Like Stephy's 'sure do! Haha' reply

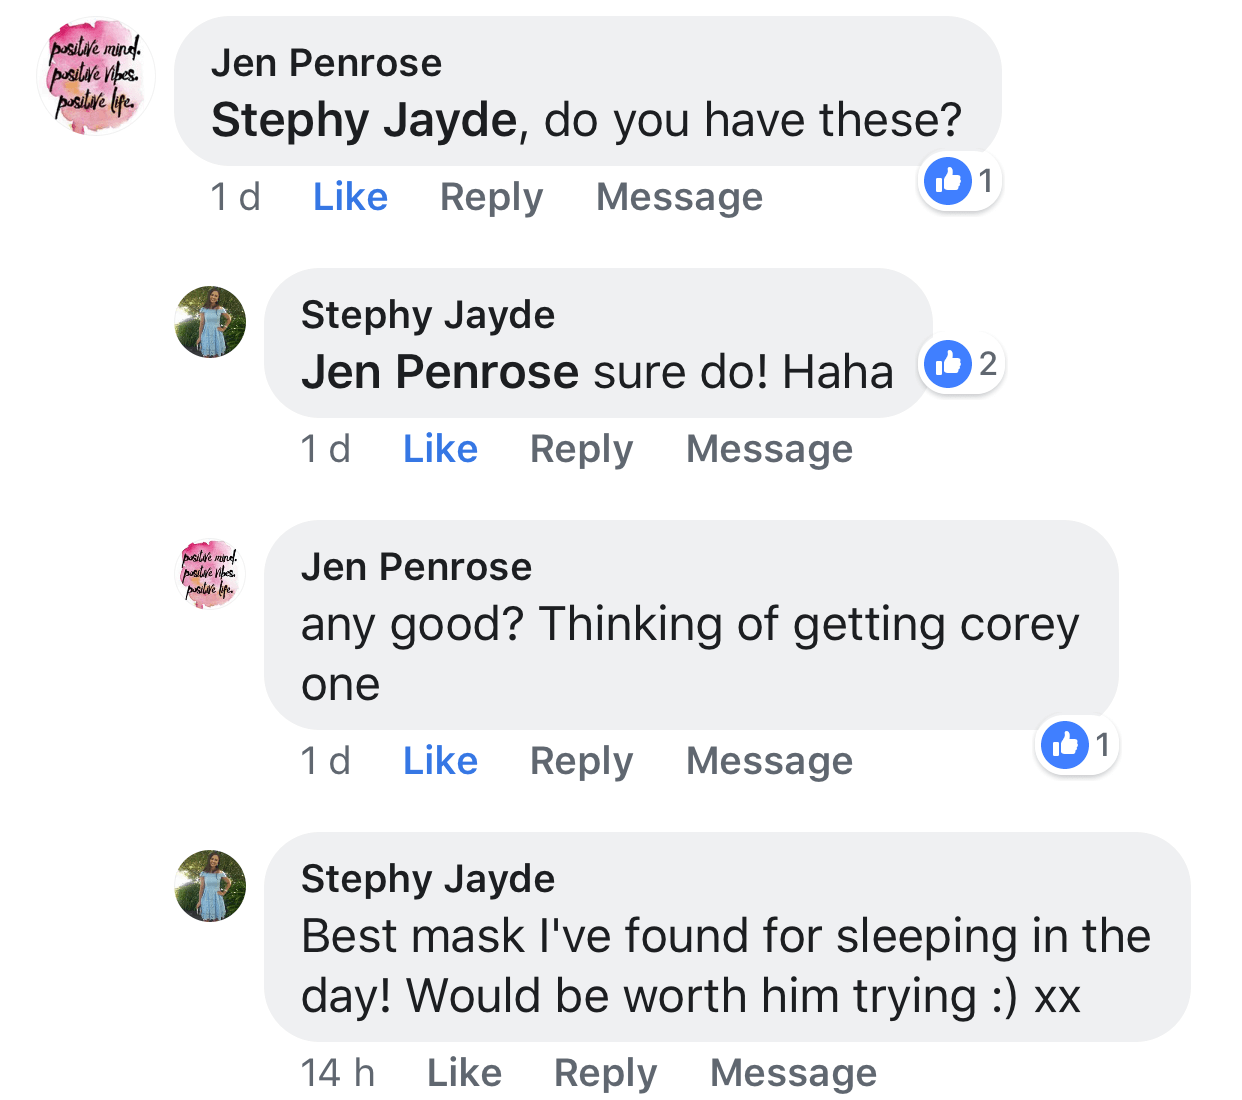click(440, 449)
